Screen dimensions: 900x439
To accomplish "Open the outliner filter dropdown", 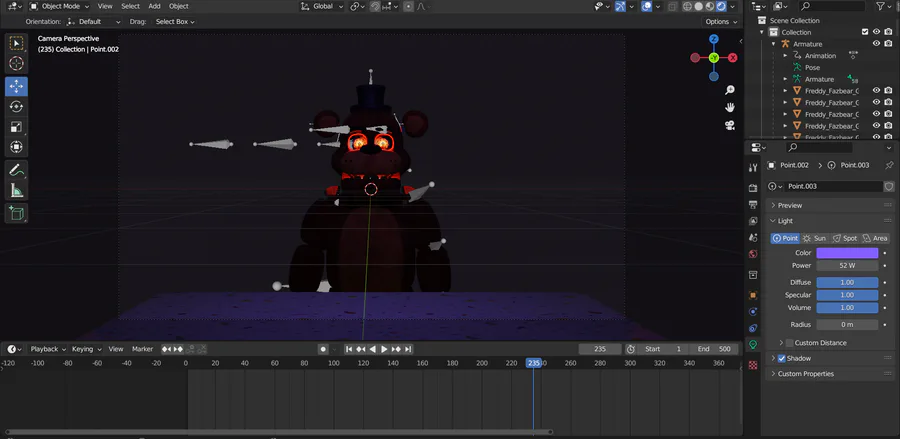I will coord(883,6).
